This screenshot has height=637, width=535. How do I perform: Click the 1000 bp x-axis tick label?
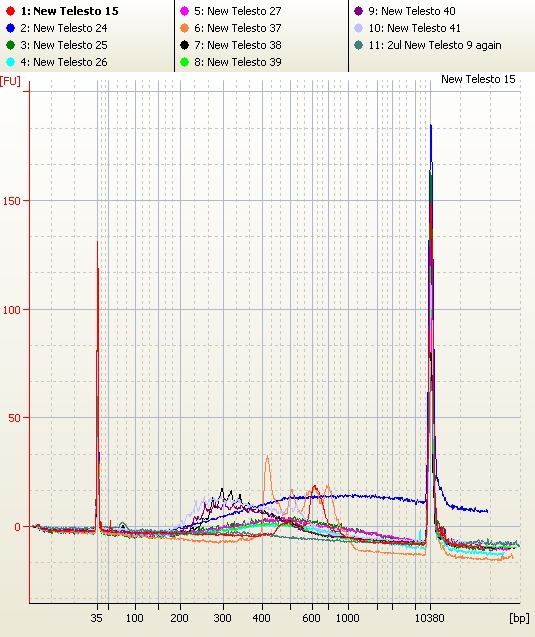click(x=348, y=618)
